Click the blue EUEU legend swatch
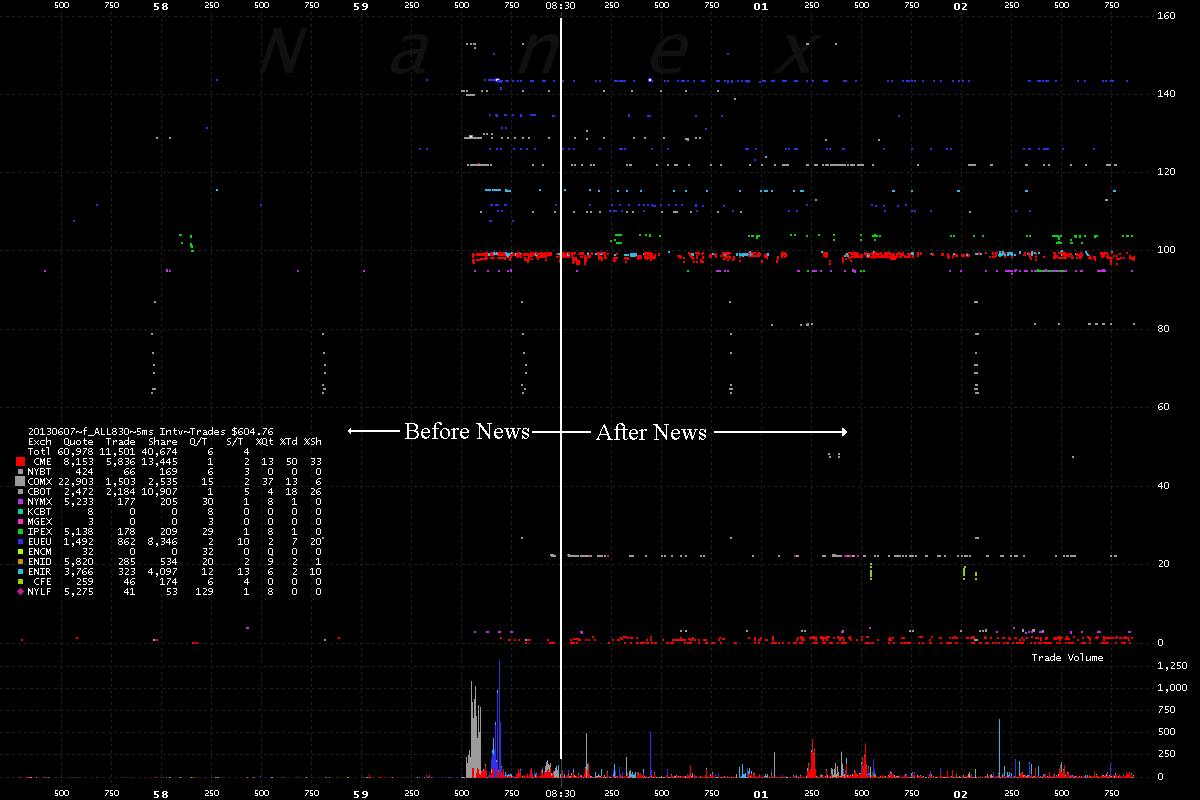Viewport: 1200px width, 800px height. coord(20,541)
